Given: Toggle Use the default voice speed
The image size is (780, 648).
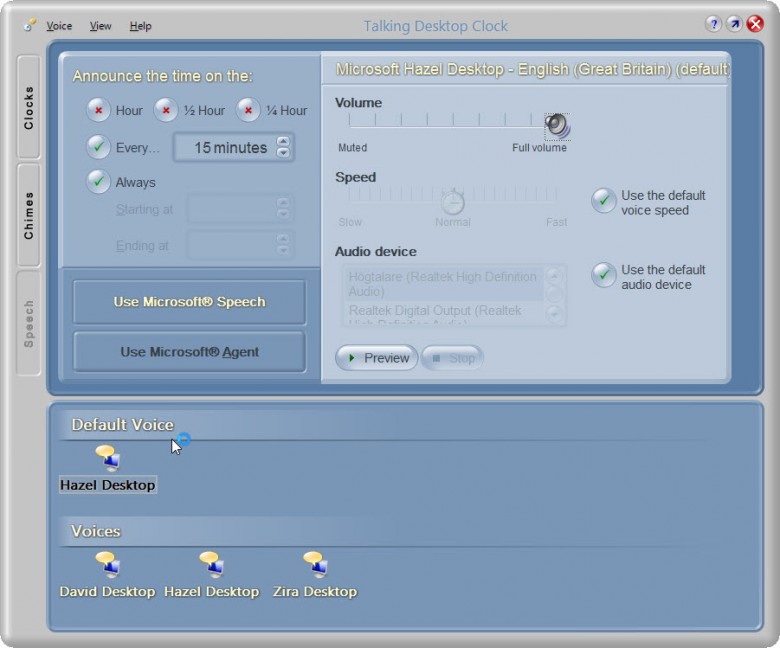Looking at the screenshot, I should [x=604, y=201].
